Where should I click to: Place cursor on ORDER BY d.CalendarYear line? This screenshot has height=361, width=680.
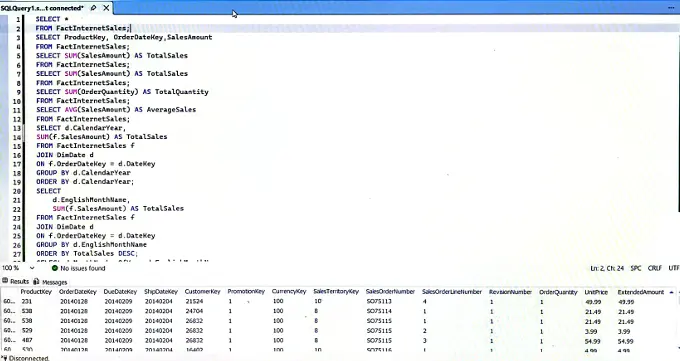[85, 181]
